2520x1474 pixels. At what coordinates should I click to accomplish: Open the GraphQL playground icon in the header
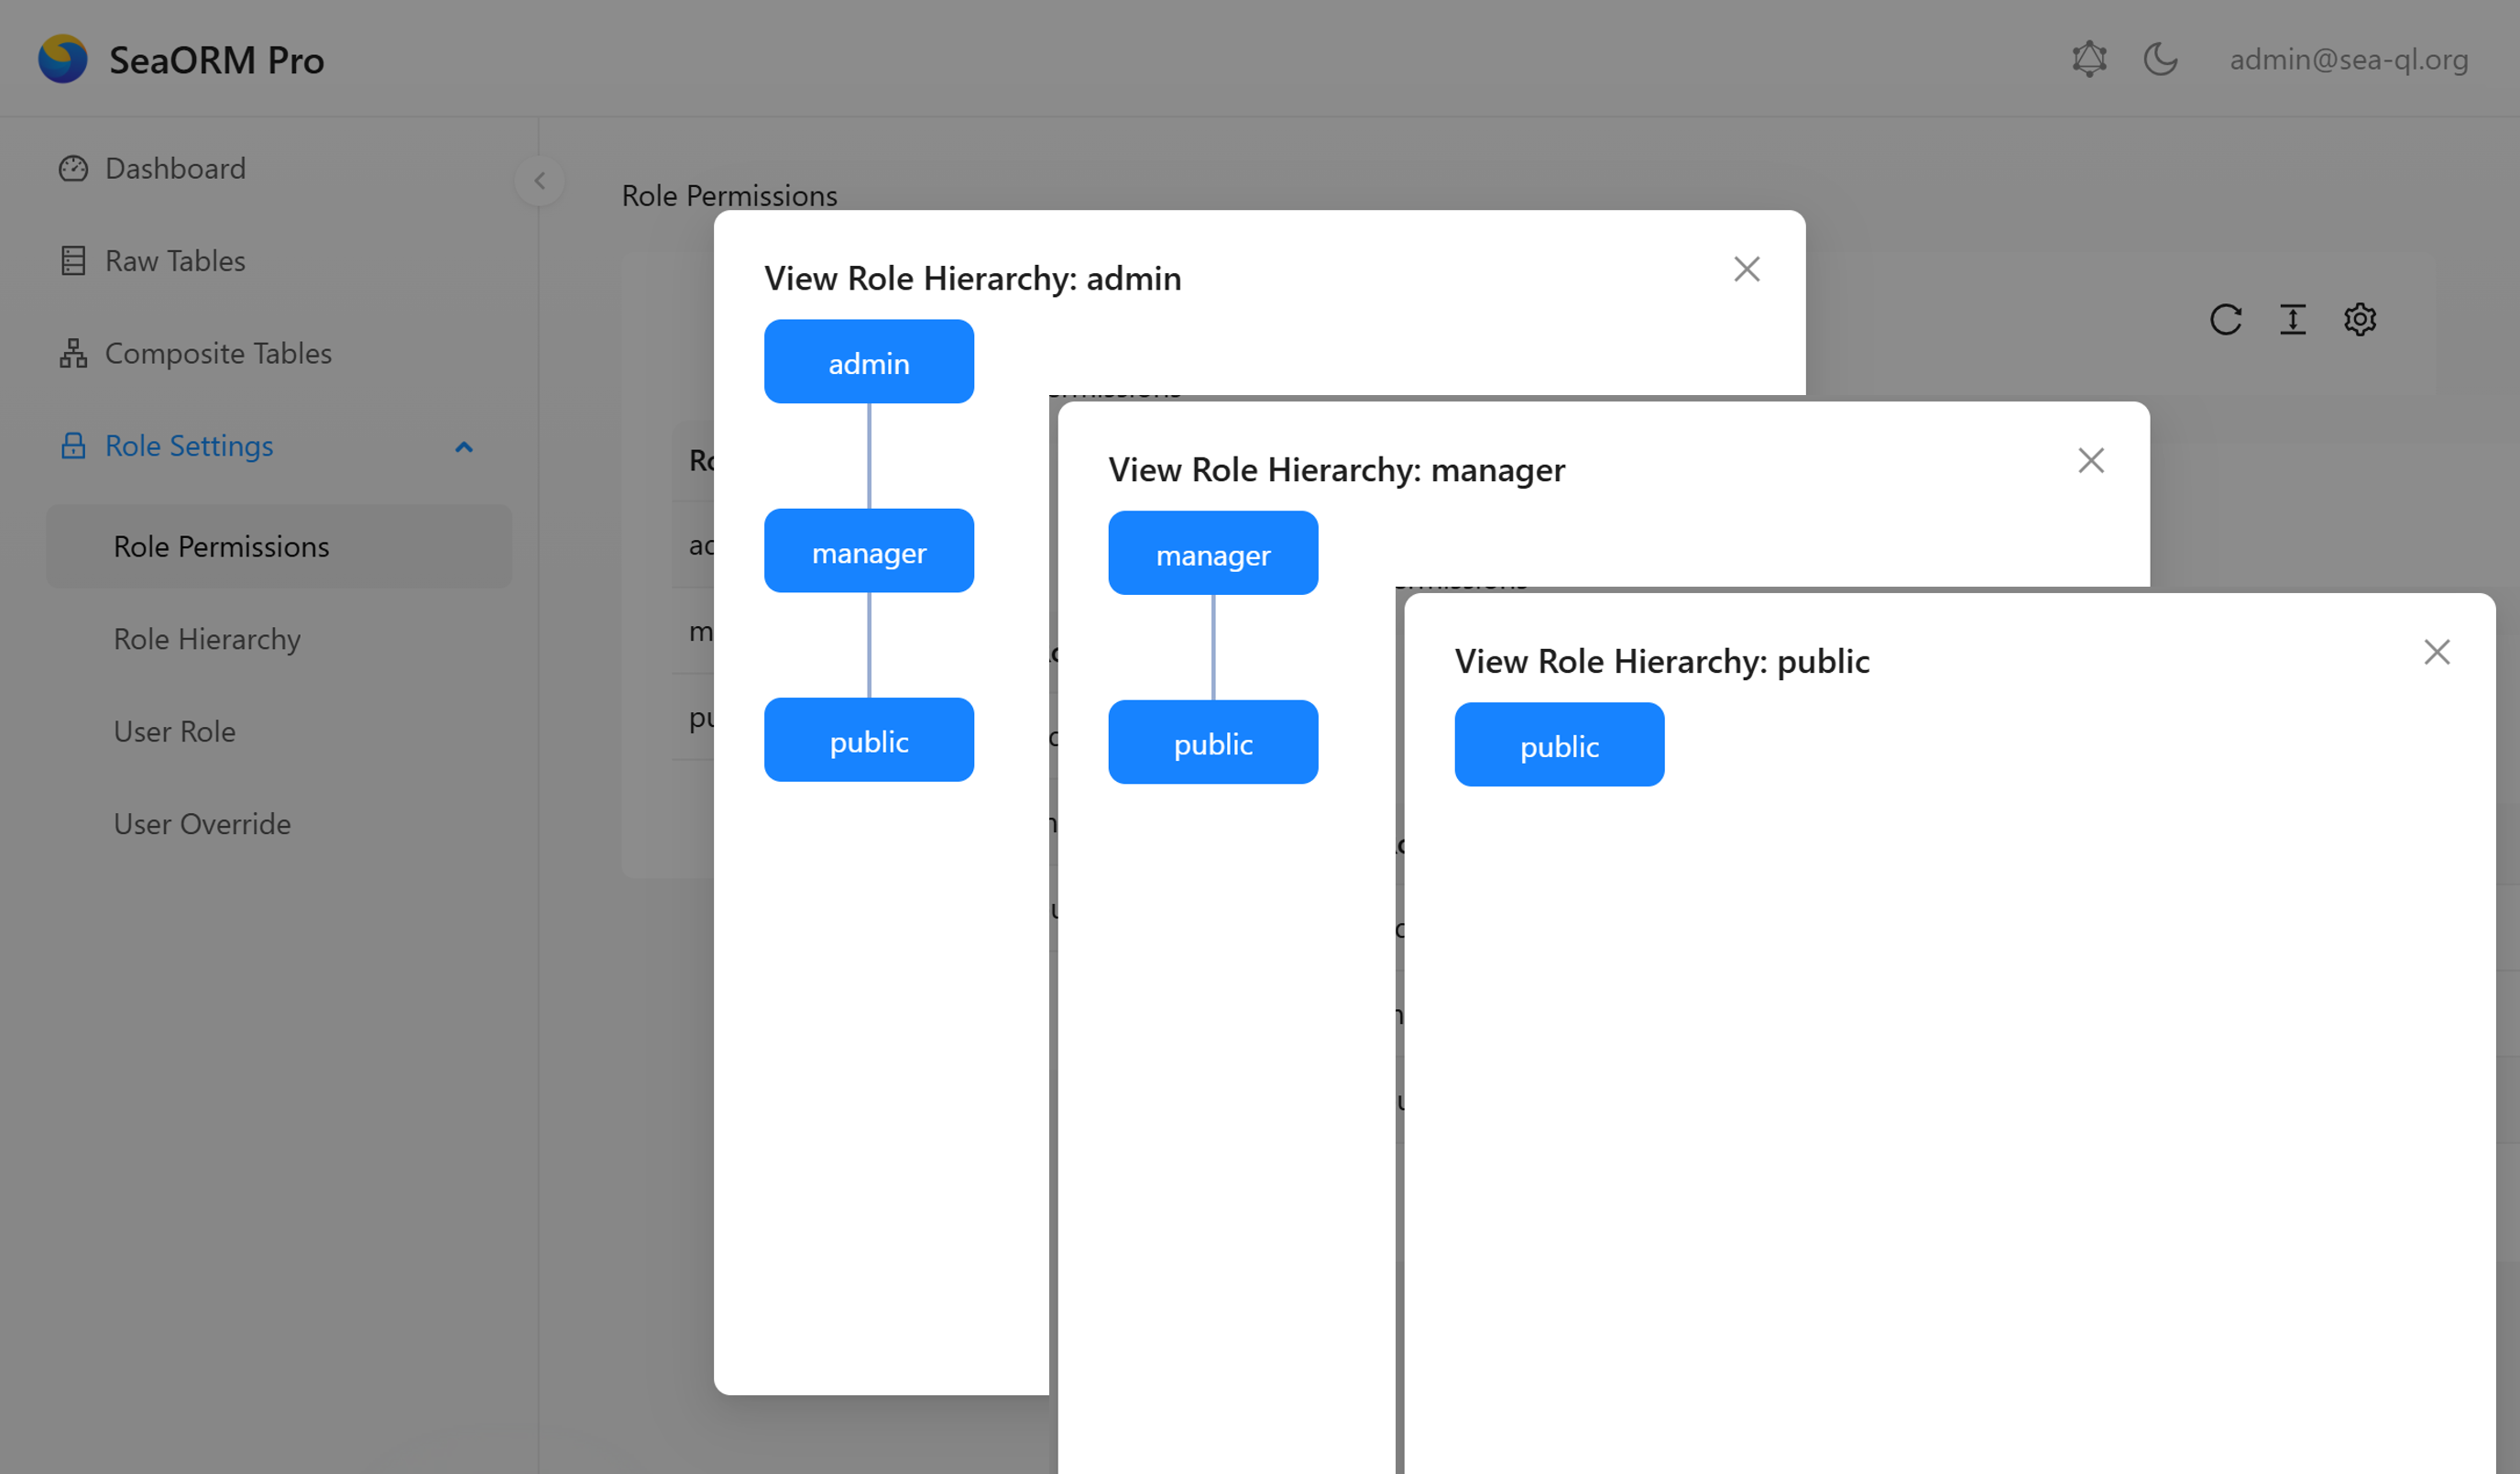pyautogui.click(x=2089, y=59)
